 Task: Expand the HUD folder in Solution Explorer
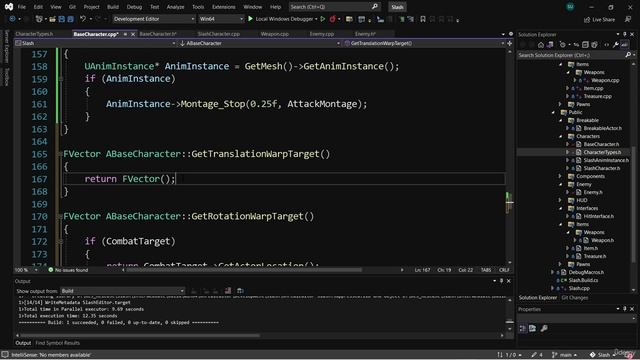pos(561,200)
